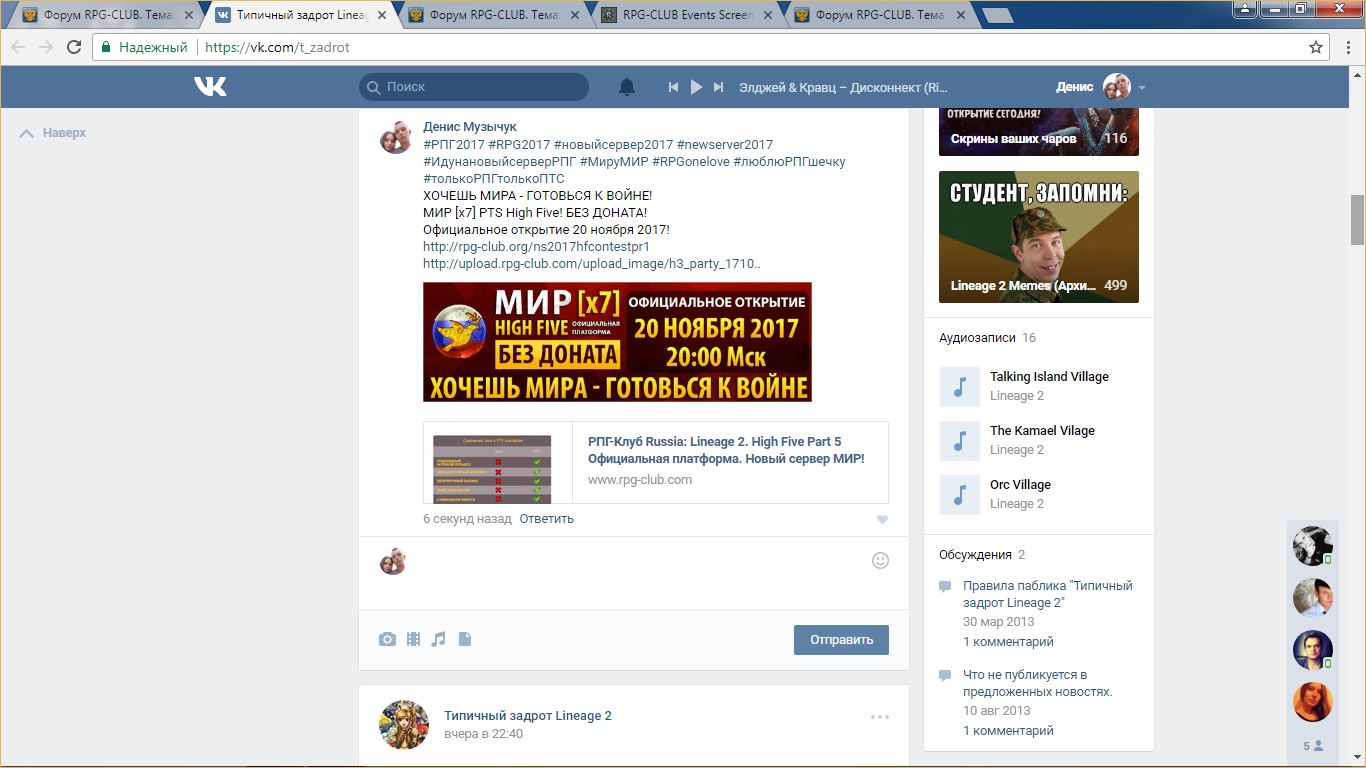This screenshot has height=768, width=1366.
Task: Click the browser reload button
Action: pyautogui.click(x=73, y=47)
